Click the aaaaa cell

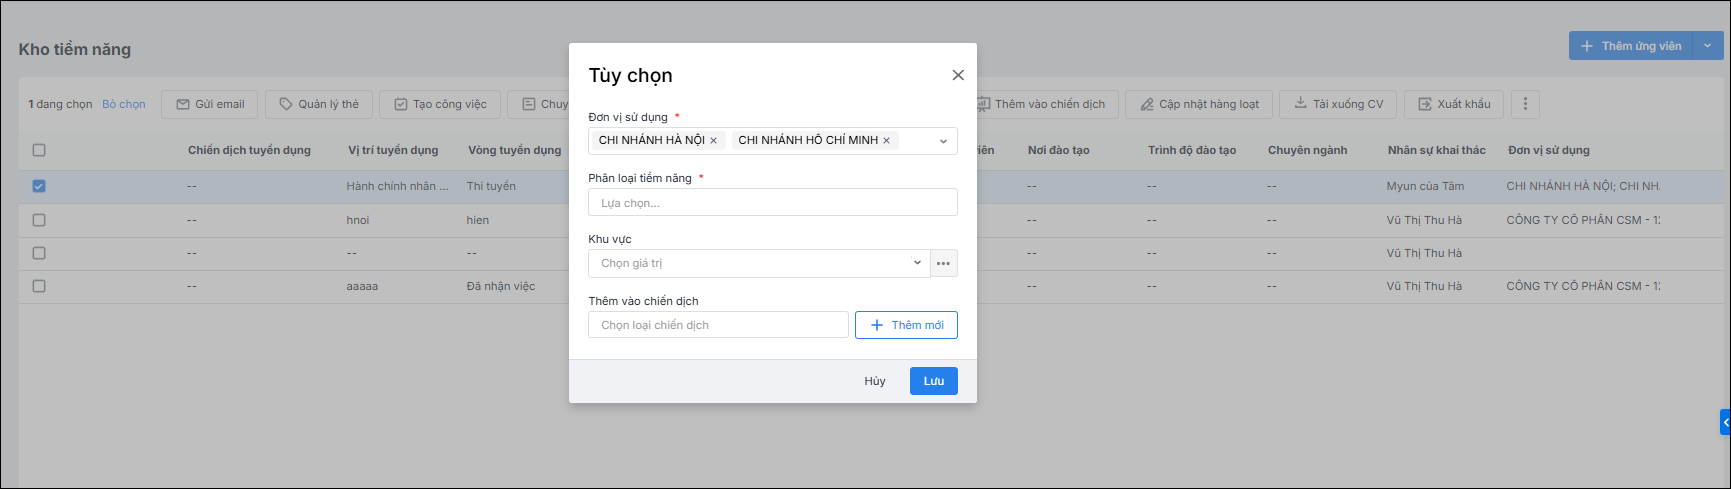(362, 286)
